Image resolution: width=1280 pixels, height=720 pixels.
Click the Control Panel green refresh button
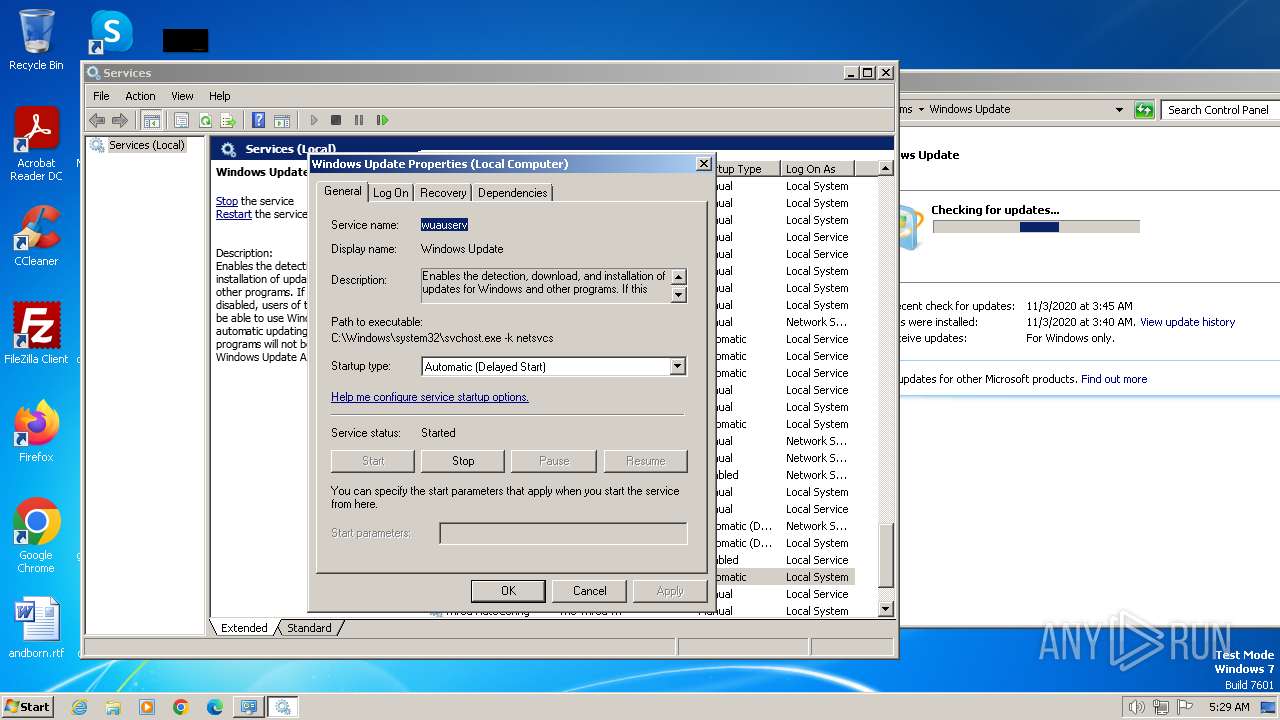tap(1144, 110)
